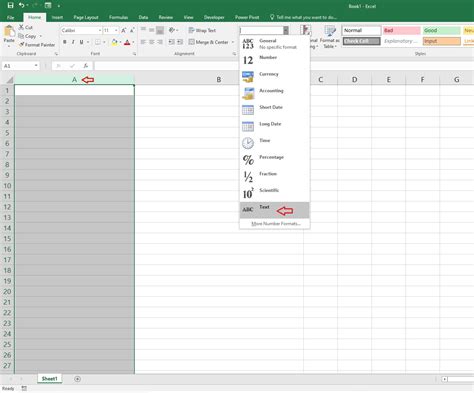Click the Conditional Formatting icon

click(x=305, y=30)
